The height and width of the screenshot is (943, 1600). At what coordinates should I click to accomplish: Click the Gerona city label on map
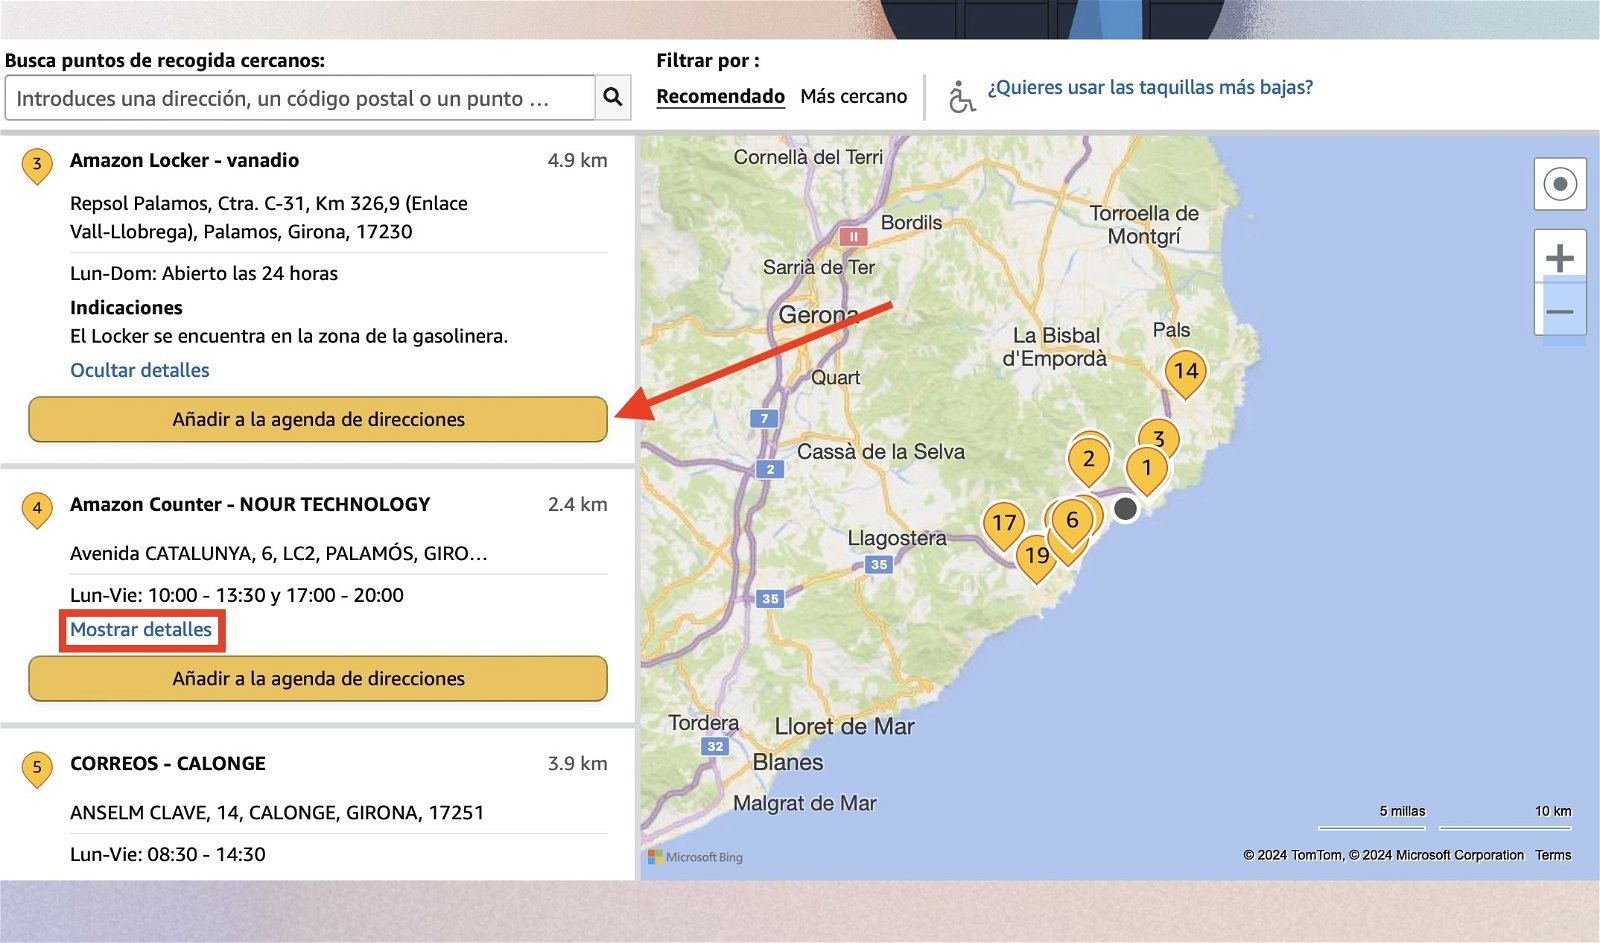pyautogui.click(x=818, y=315)
